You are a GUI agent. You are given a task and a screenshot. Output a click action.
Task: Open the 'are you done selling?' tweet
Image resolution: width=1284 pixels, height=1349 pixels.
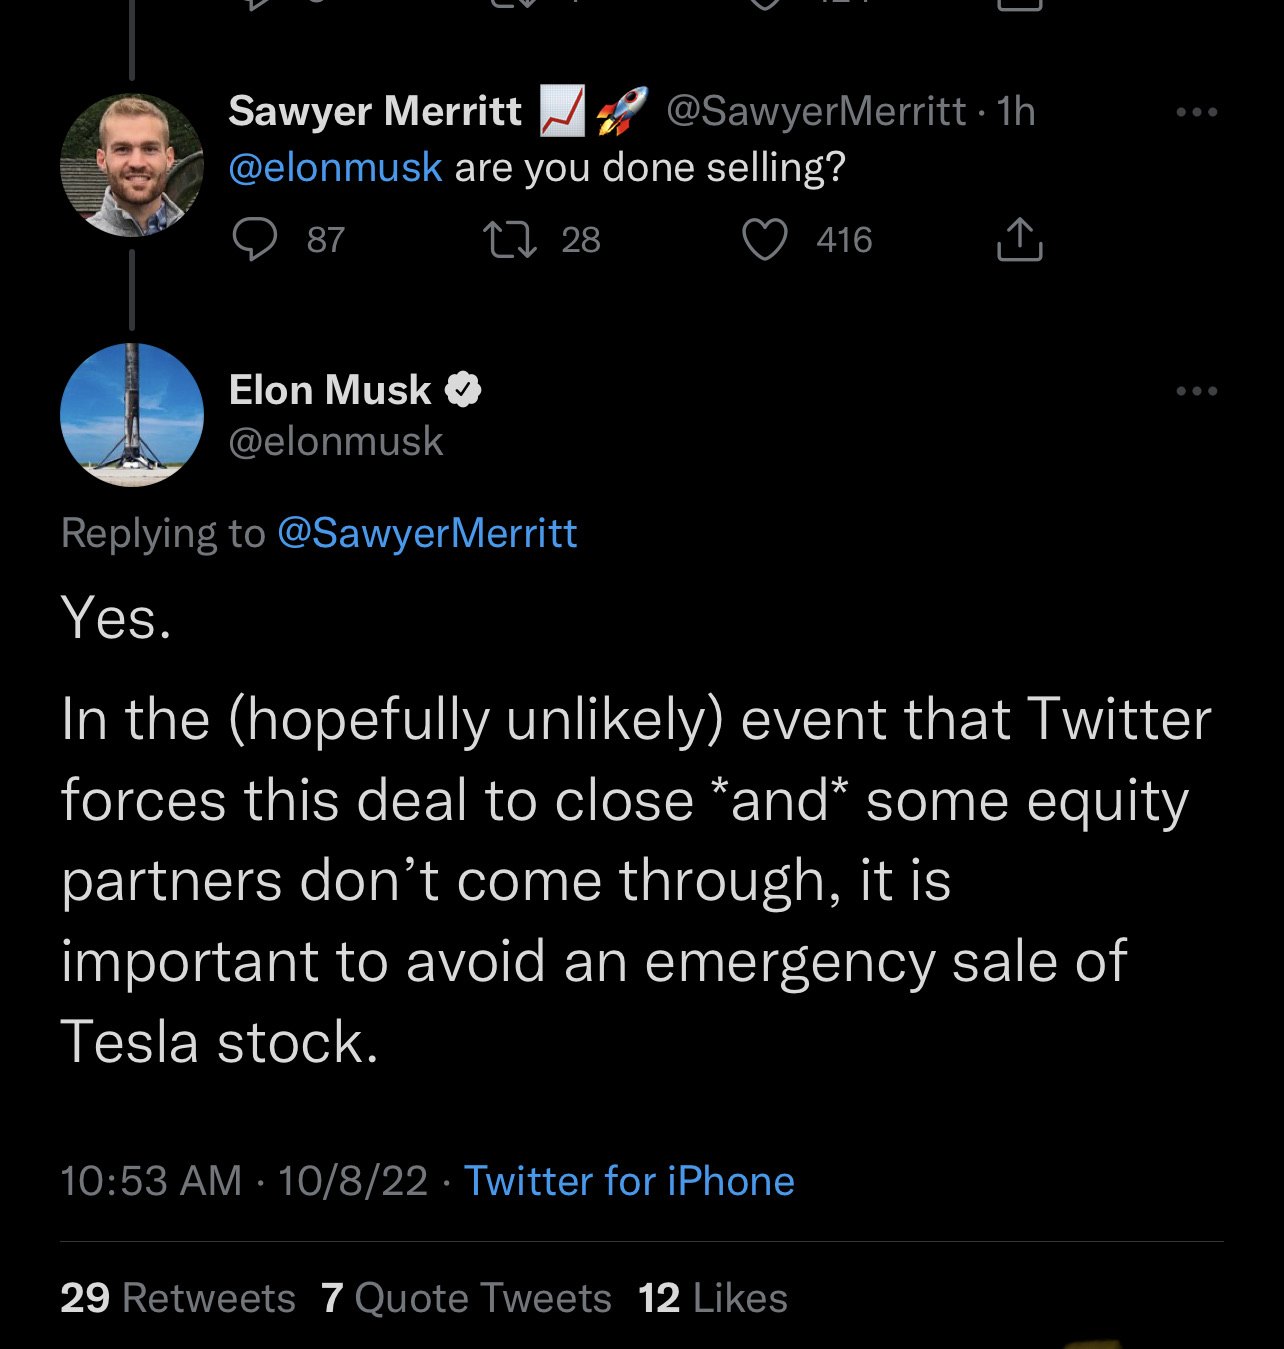point(650,167)
